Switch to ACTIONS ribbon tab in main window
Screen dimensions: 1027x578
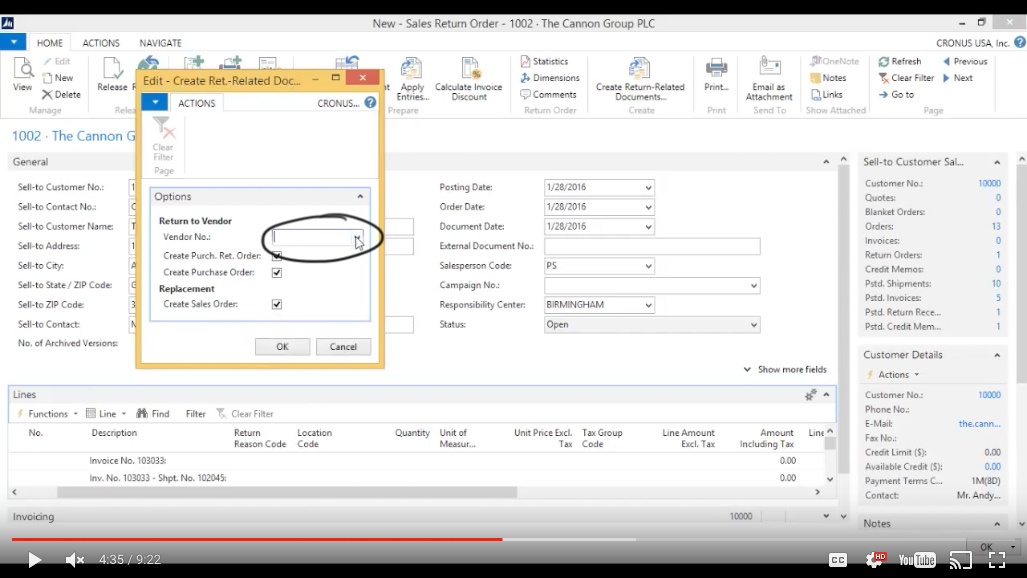coord(101,43)
